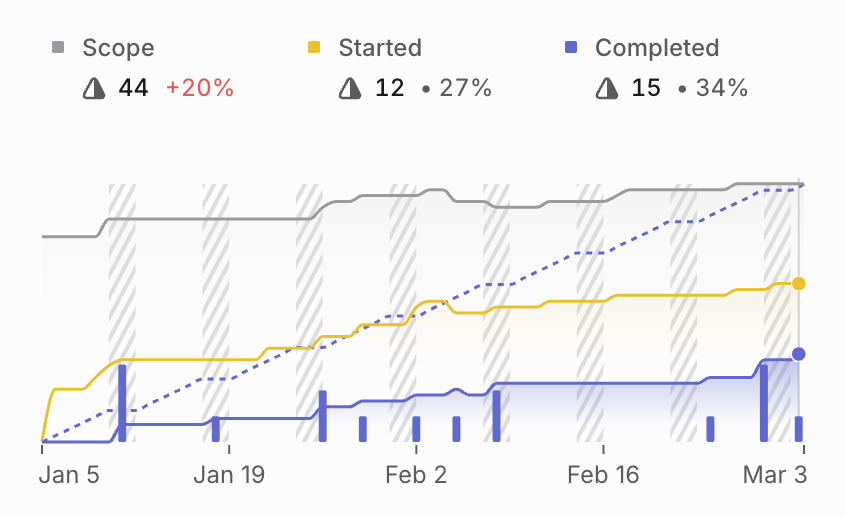The image size is (846, 518).
Task: Click the Scope legend label
Action: tap(118, 48)
